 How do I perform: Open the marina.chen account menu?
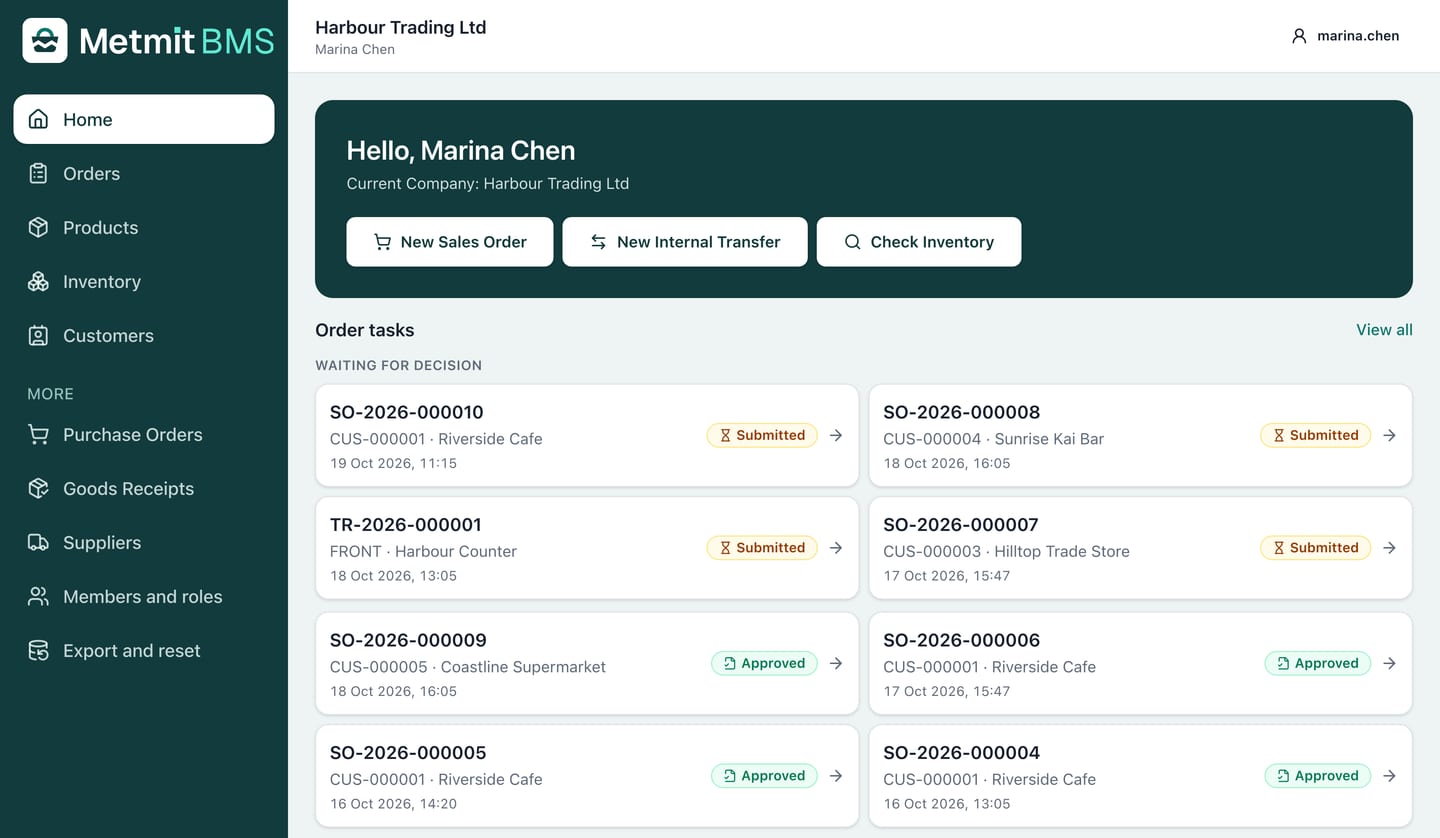tap(1345, 36)
